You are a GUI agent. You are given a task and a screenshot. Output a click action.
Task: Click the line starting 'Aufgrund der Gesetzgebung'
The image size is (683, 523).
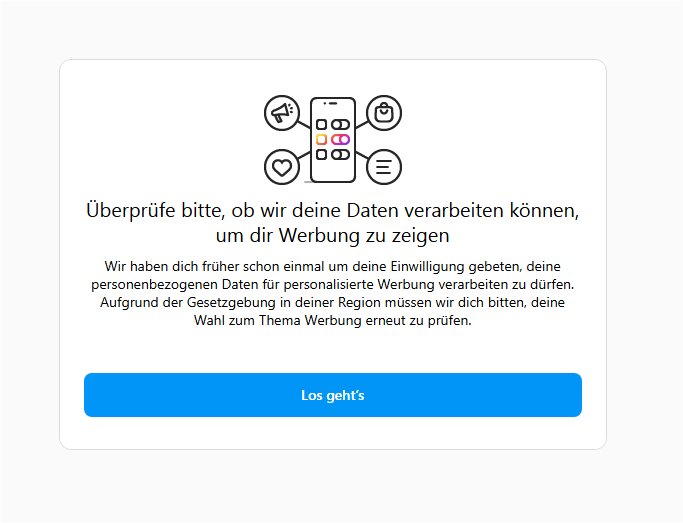click(333, 302)
